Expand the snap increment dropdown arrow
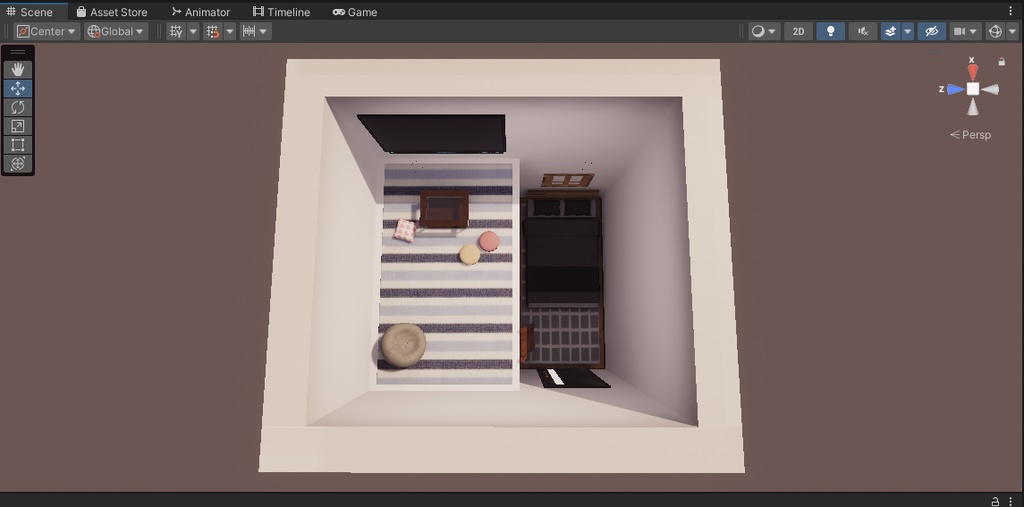Viewport: 1024px width, 507px height. click(x=264, y=31)
